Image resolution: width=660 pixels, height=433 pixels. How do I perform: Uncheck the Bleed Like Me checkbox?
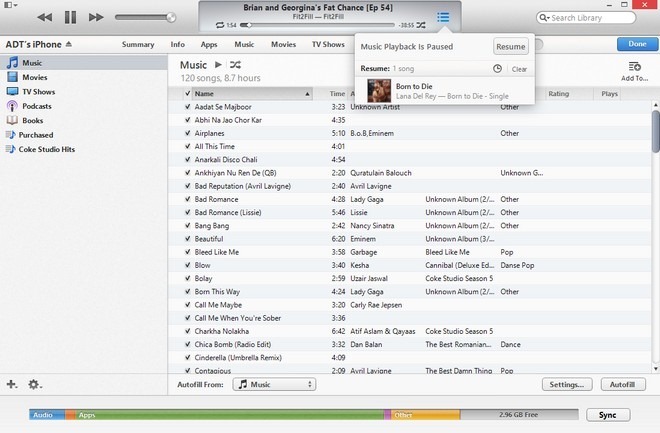187,252
